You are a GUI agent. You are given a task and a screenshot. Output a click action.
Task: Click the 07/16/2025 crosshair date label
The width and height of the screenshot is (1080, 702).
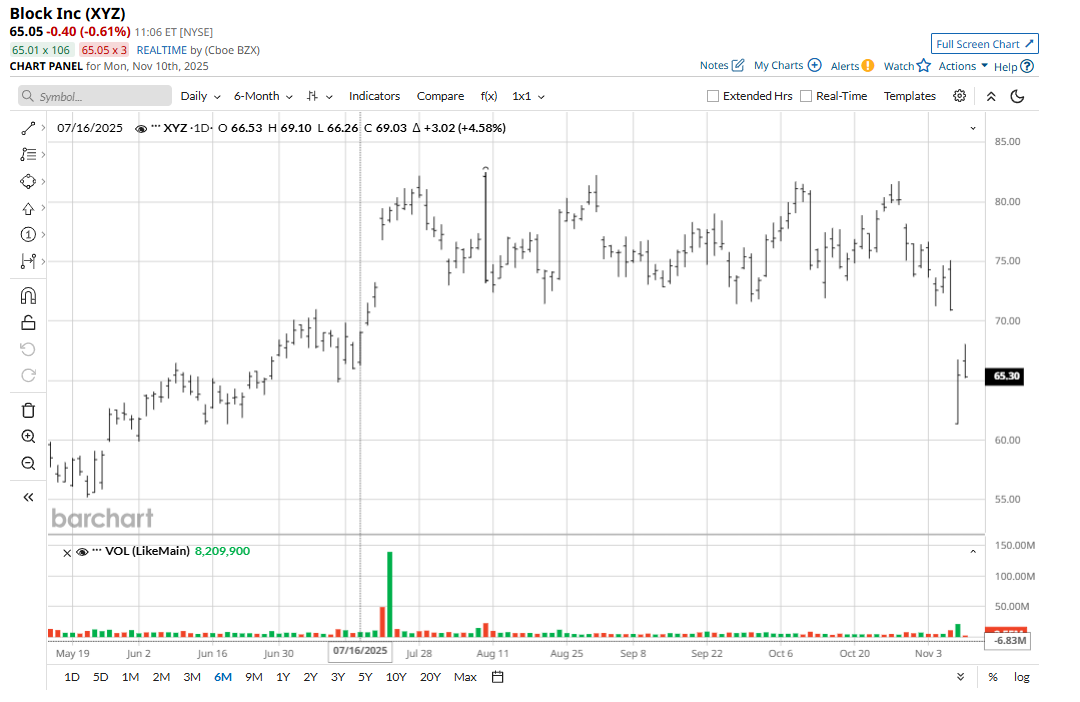tap(360, 651)
